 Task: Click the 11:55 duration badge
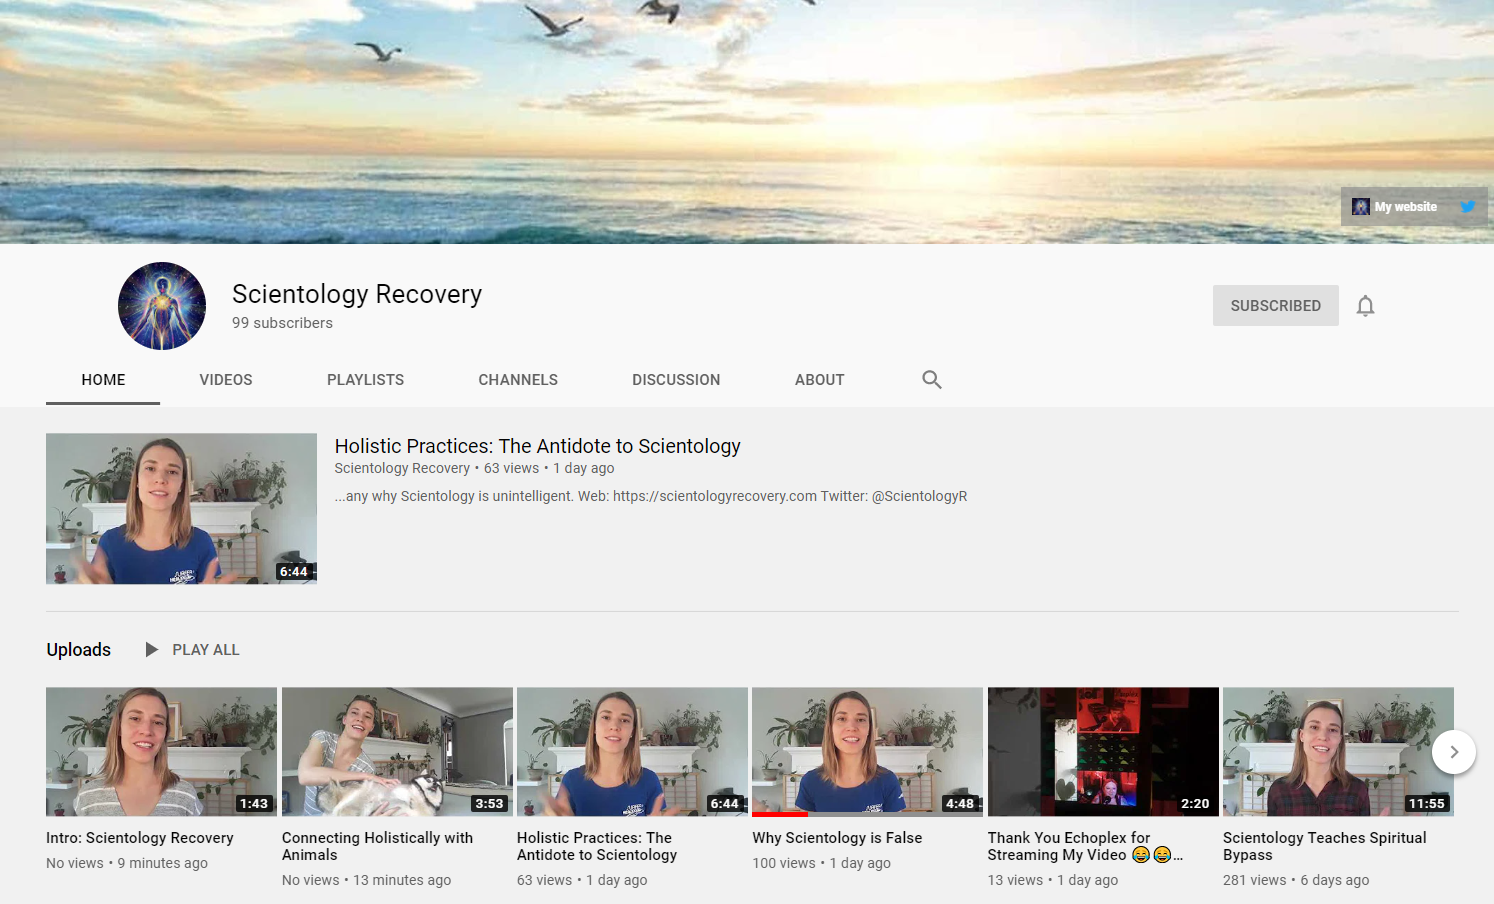point(1427,803)
